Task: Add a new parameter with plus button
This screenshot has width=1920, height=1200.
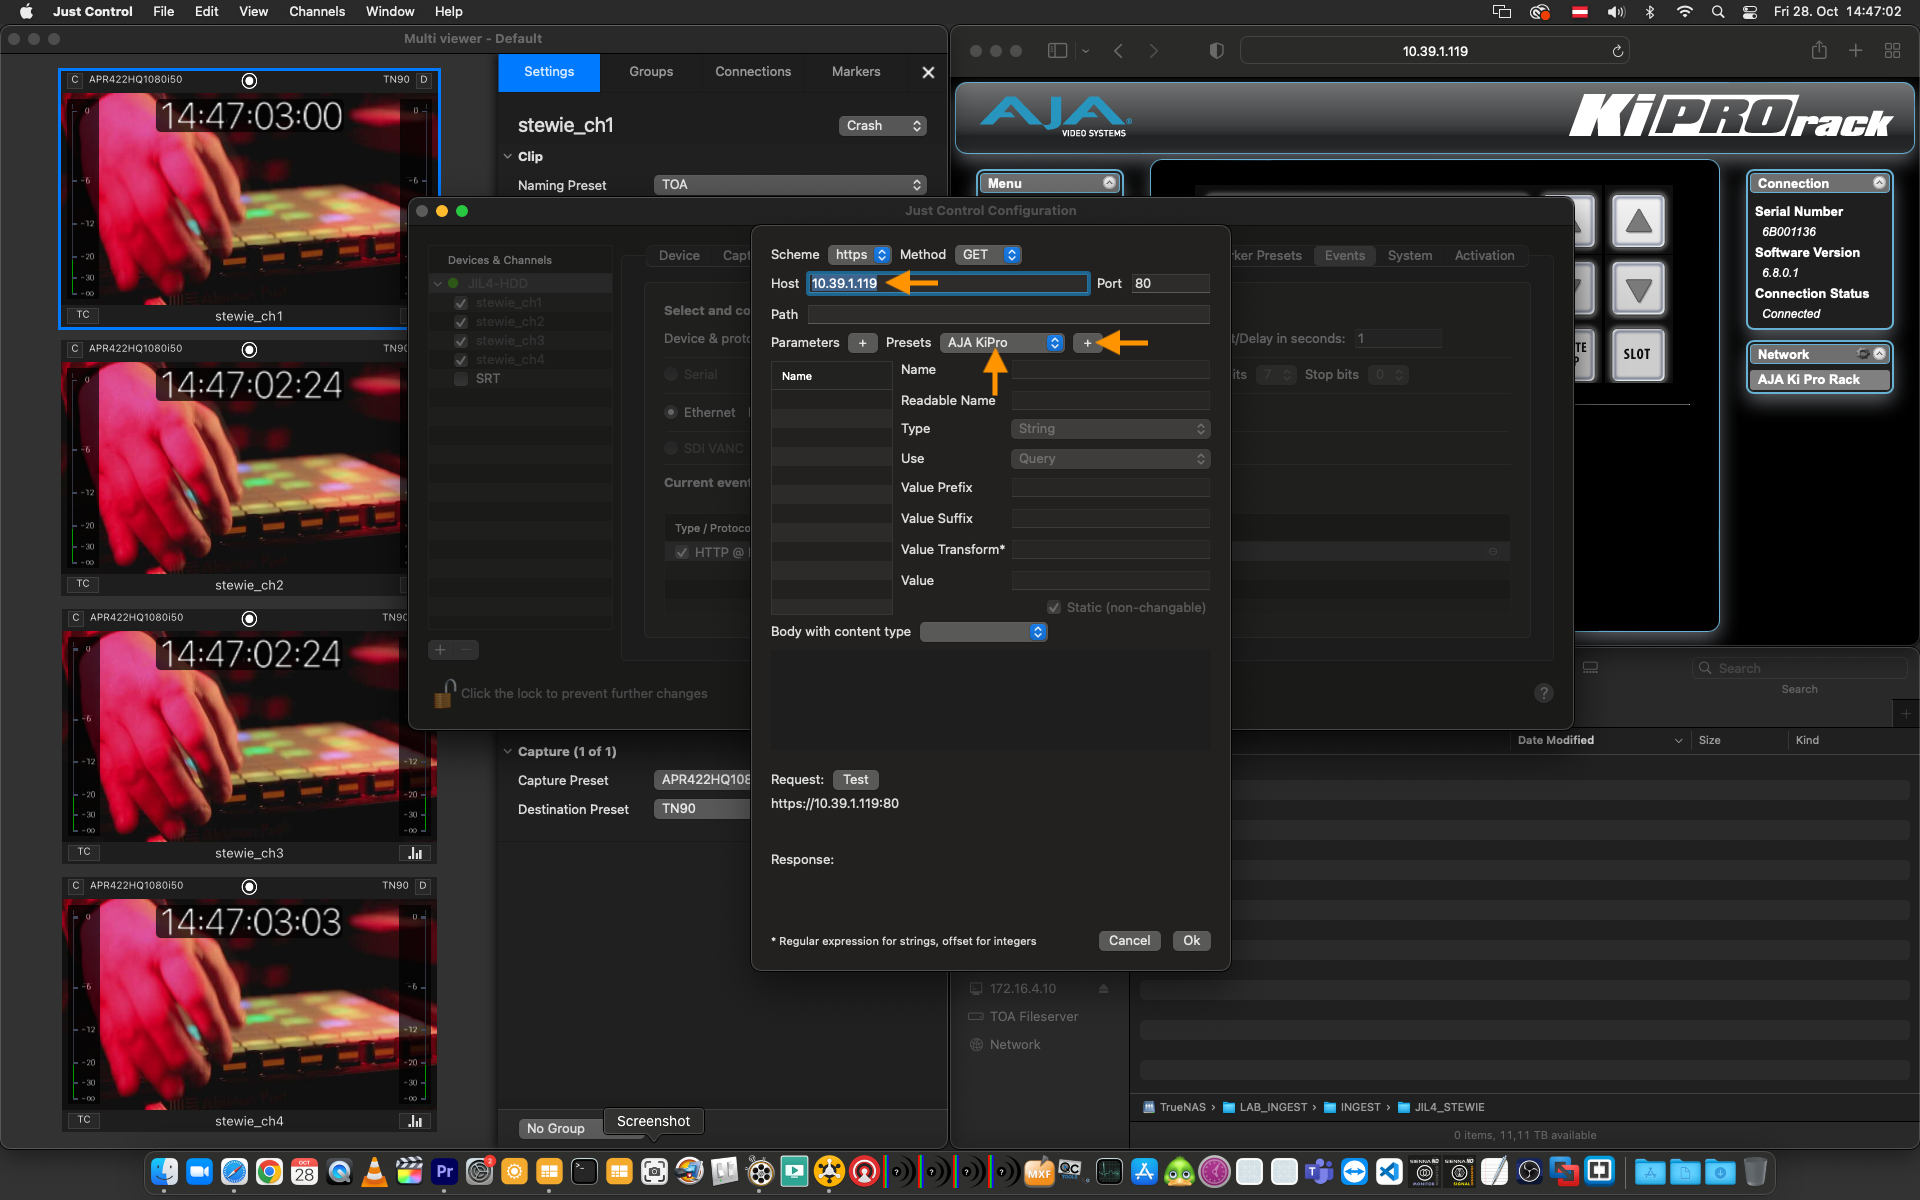Action: 862,343
